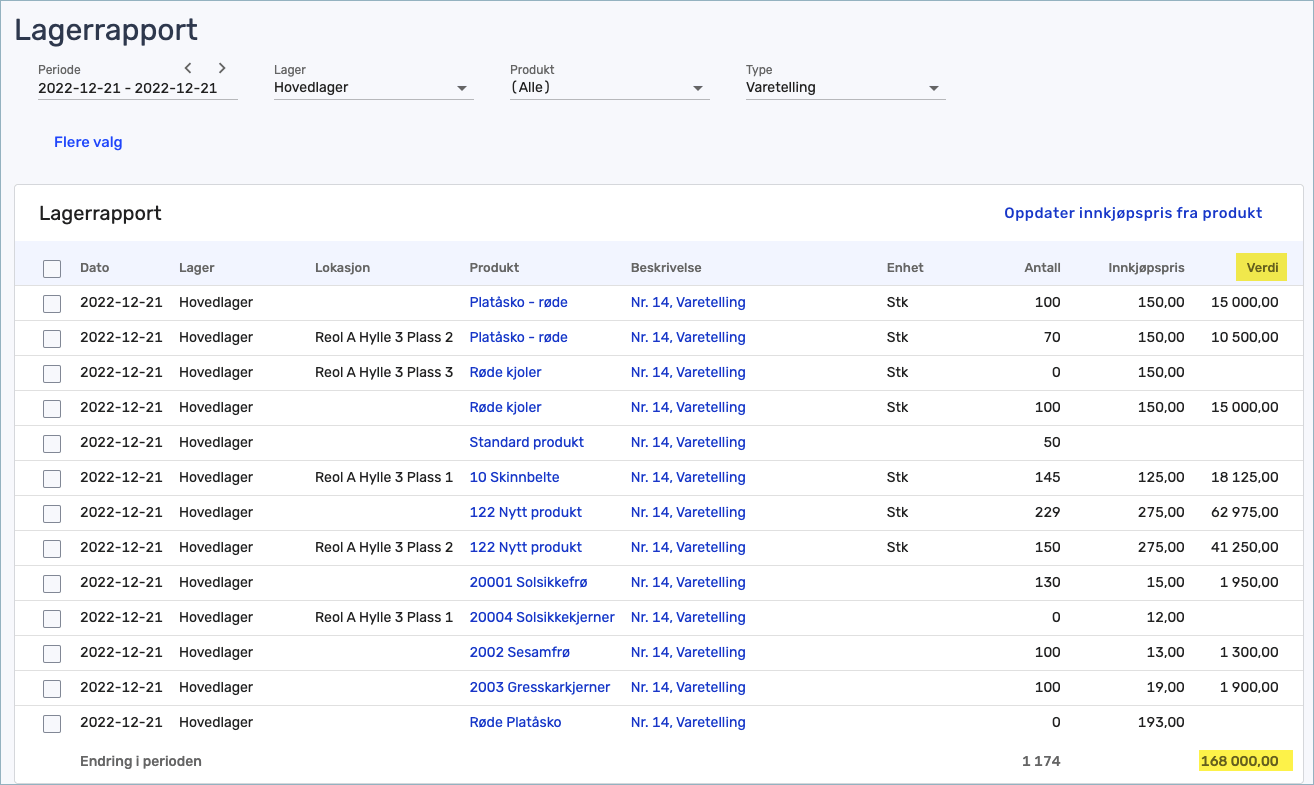The width and height of the screenshot is (1314, 785).
Task: Toggle the select-all checkbox in header
Action: [52, 268]
